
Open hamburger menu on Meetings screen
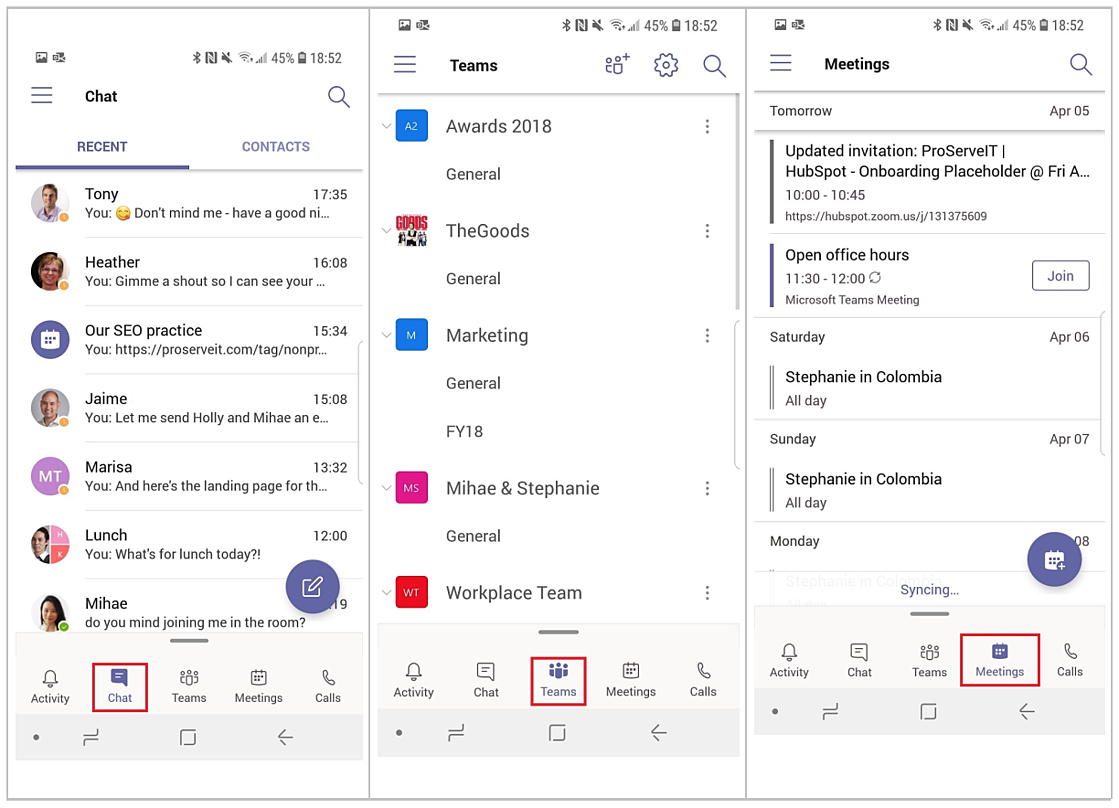(x=781, y=63)
